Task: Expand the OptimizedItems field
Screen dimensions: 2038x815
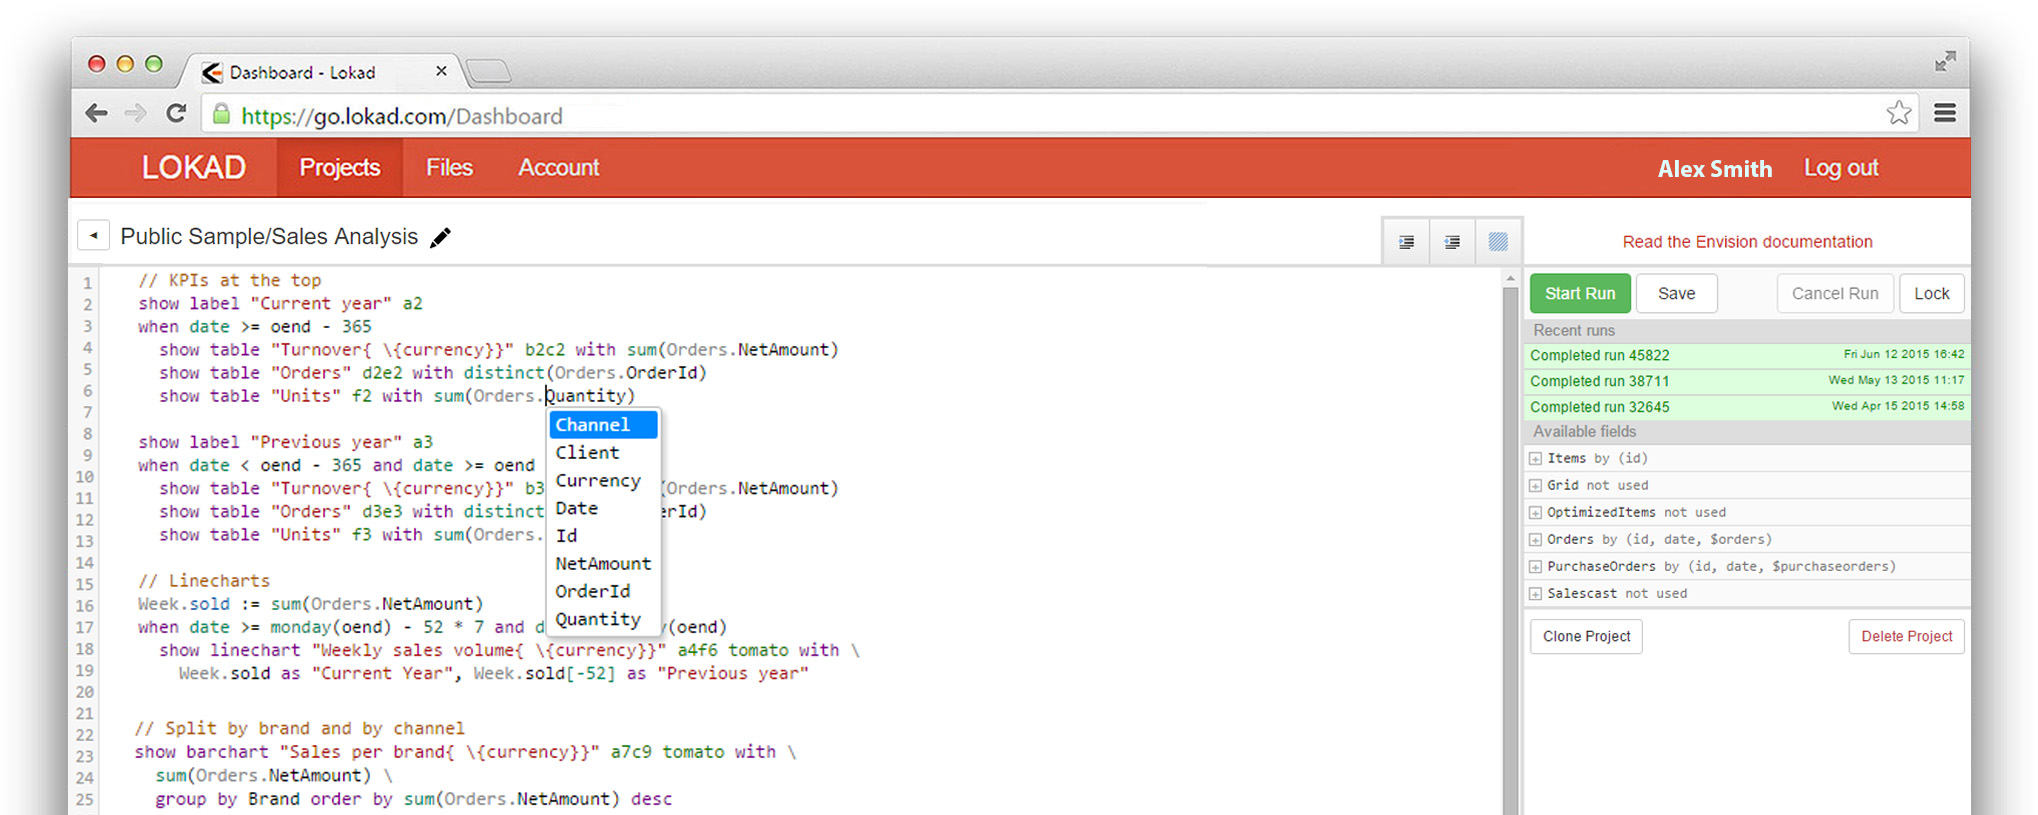Action: [1535, 513]
